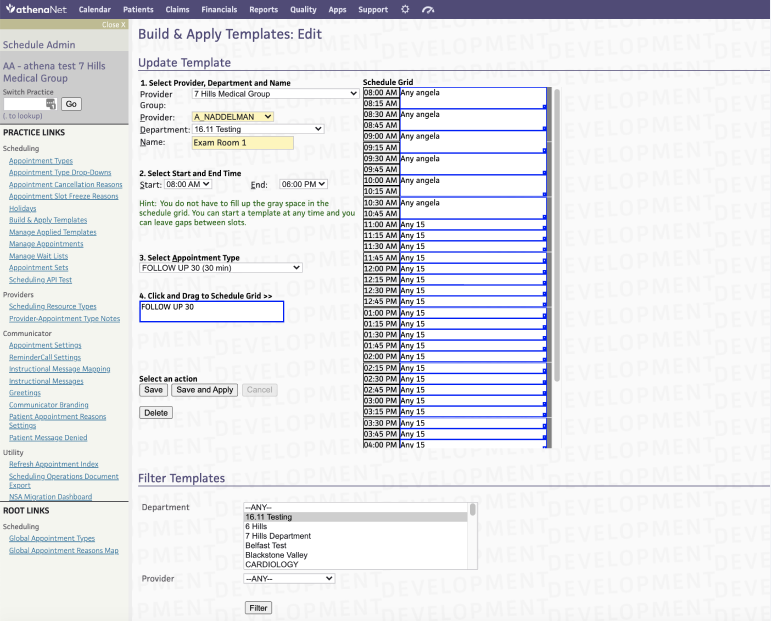771x621 pixels.
Task: Close the Schedule Admin sidebar
Action: [114, 25]
